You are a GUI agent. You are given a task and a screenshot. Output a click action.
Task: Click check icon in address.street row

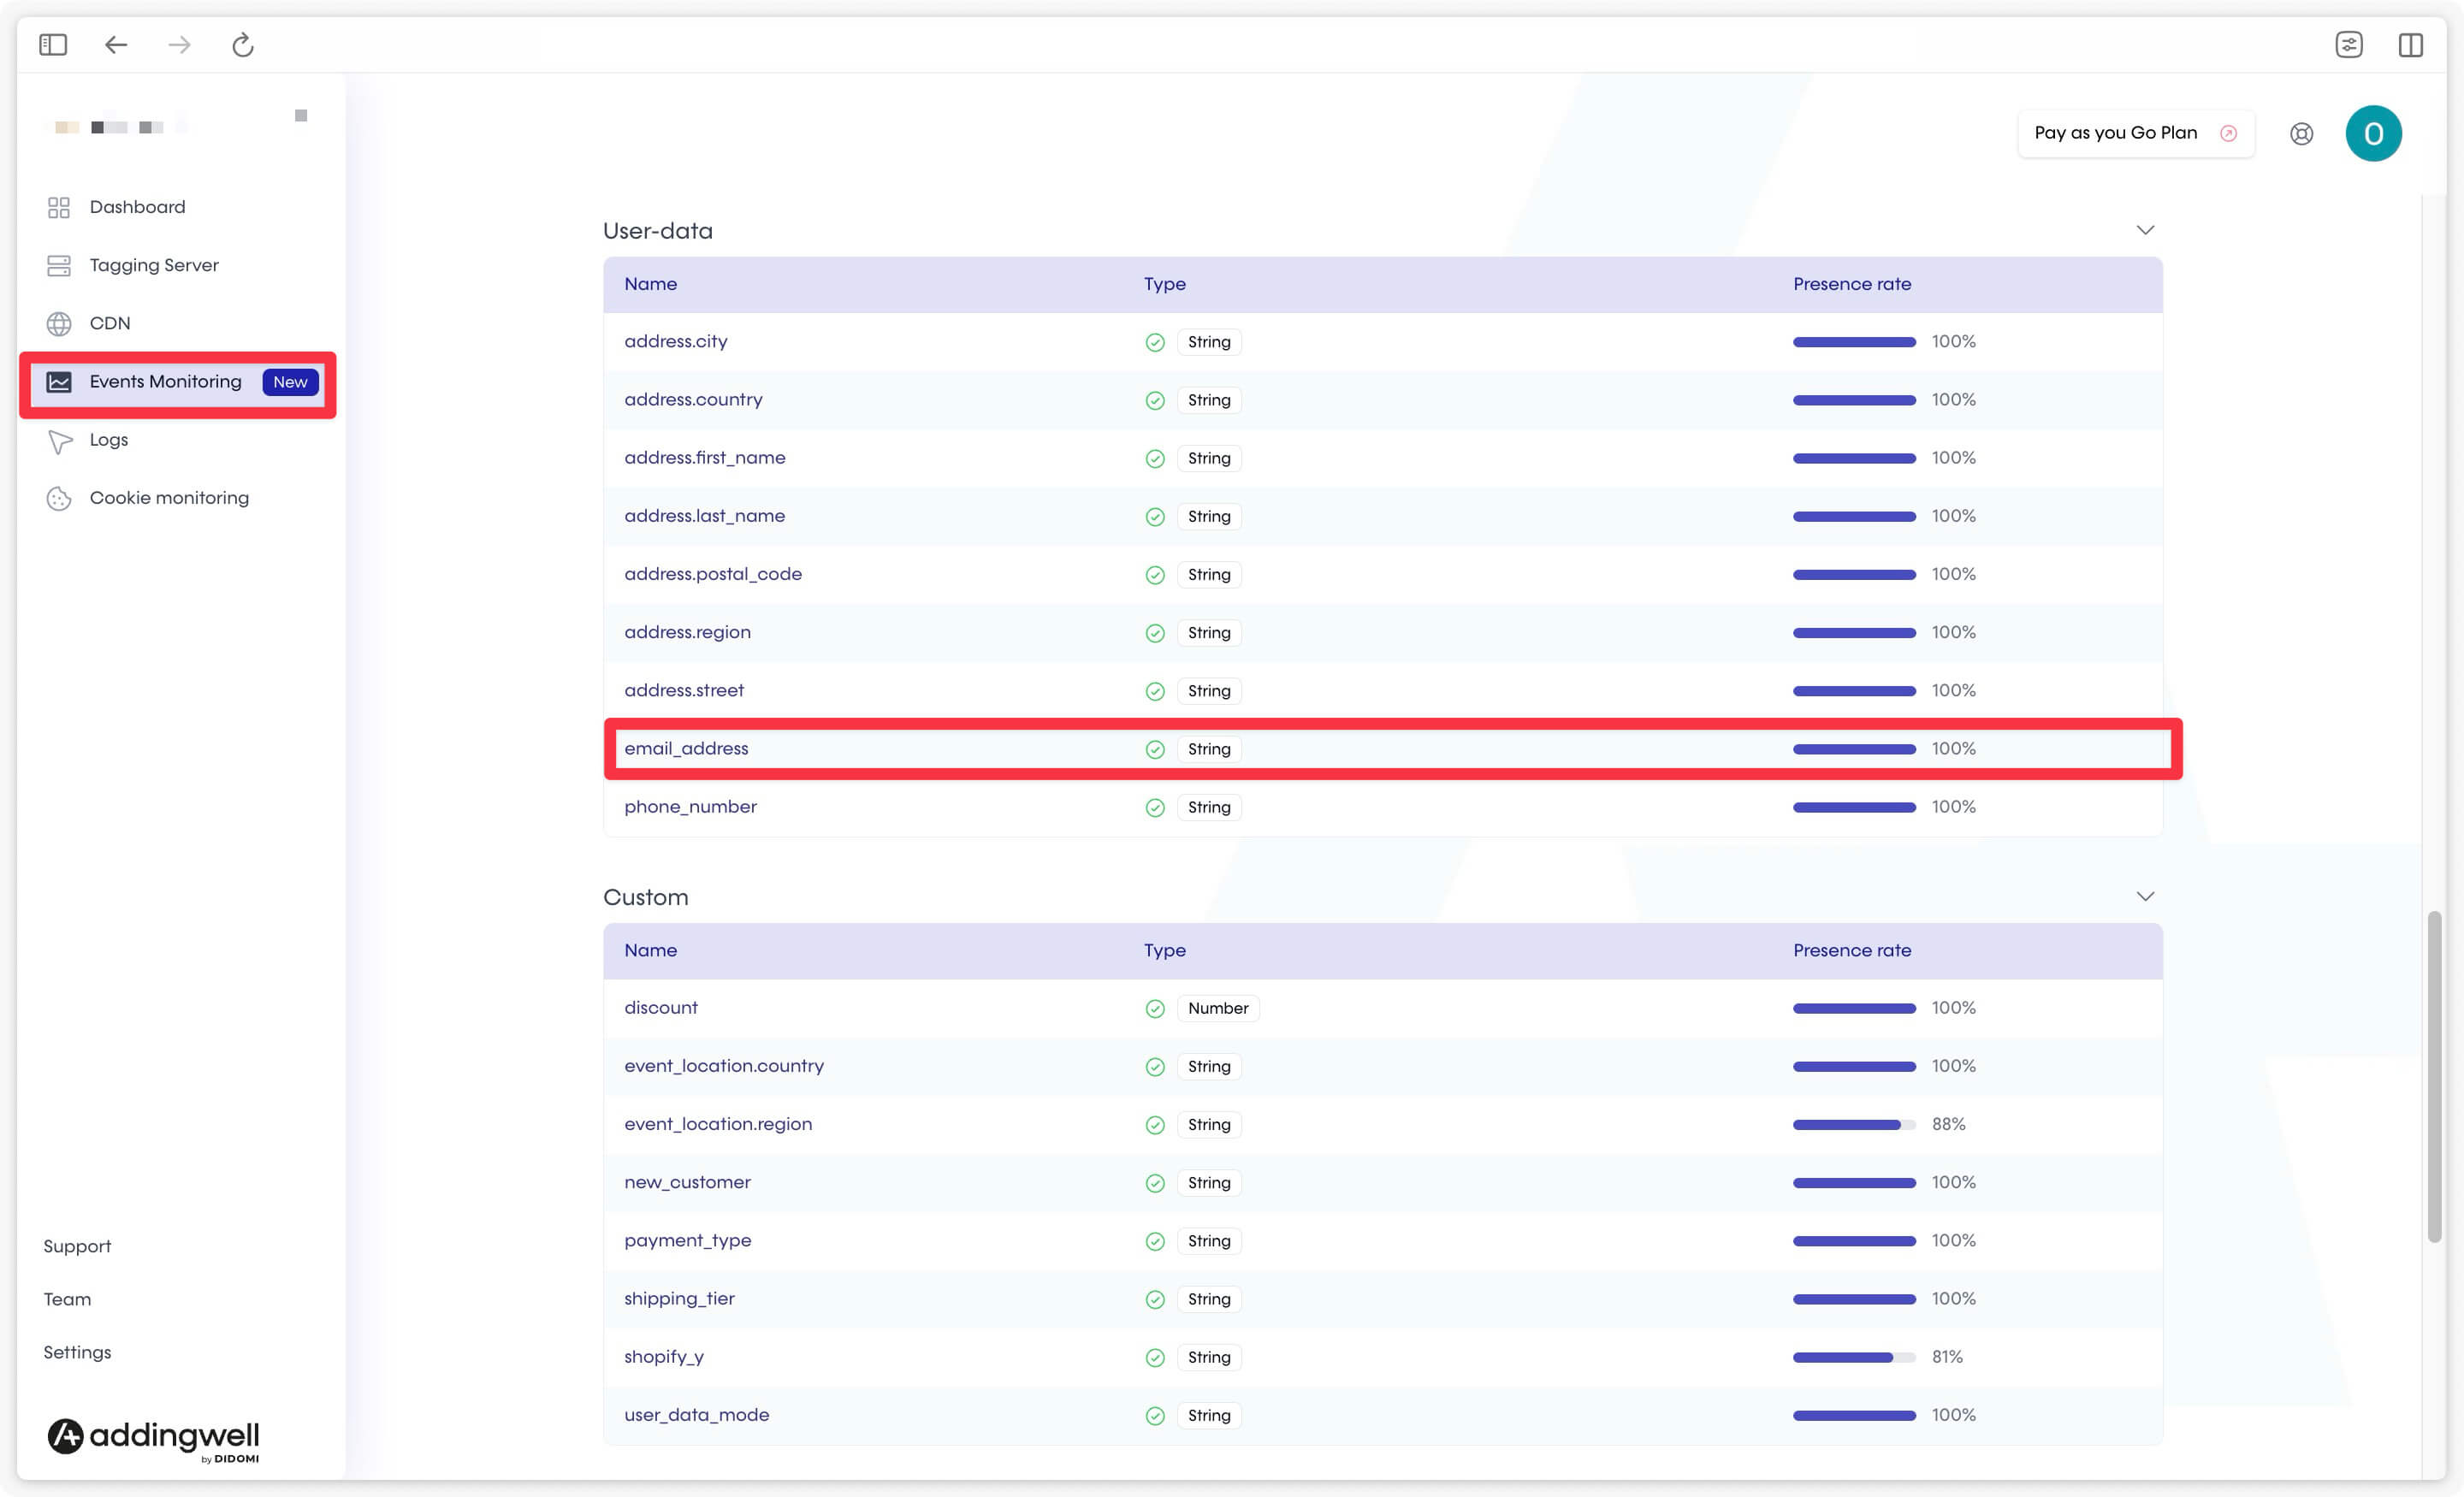point(1155,691)
